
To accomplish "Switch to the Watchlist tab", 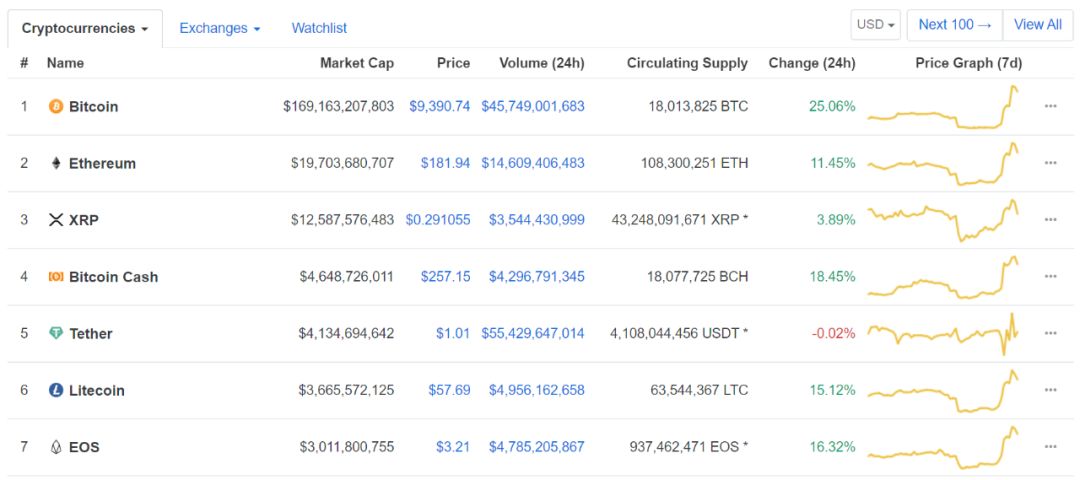I will click(319, 28).
